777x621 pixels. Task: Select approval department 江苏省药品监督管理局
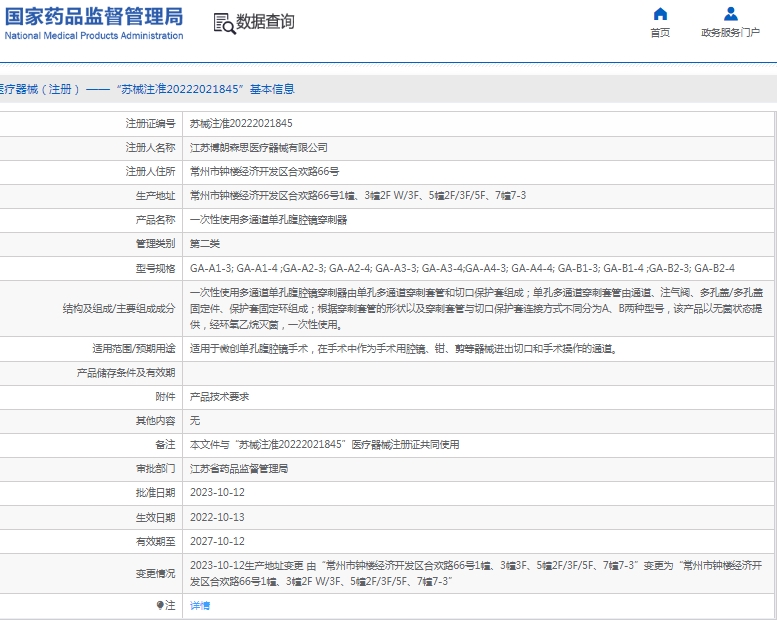pos(239,469)
